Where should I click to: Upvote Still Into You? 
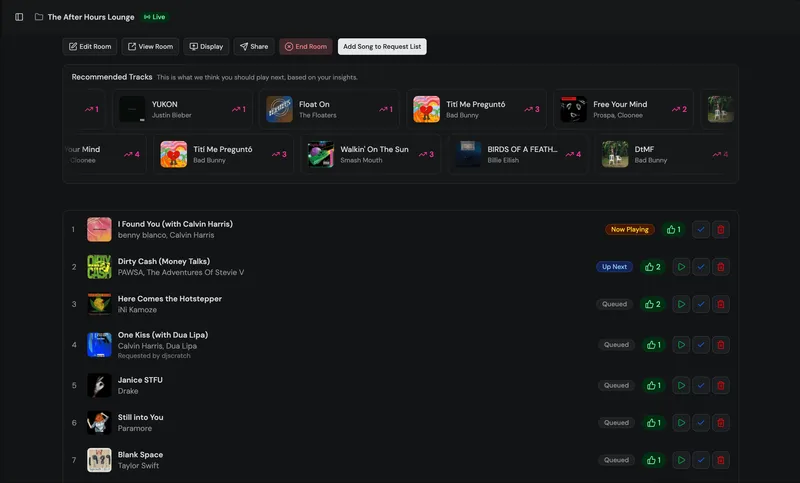click(x=654, y=423)
